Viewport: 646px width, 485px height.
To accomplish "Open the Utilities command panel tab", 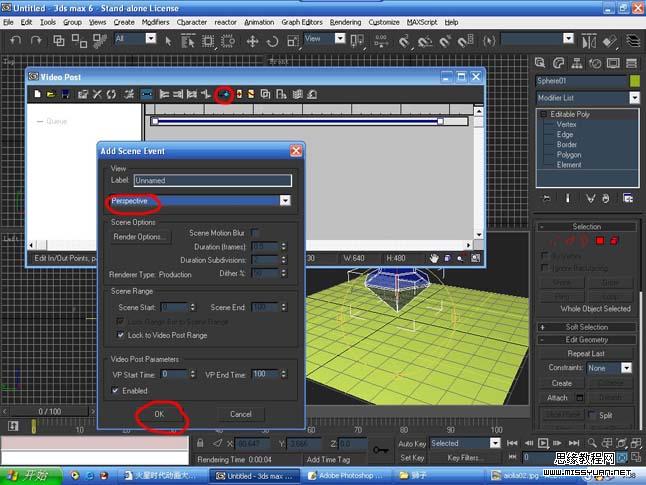I will pos(631,63).
